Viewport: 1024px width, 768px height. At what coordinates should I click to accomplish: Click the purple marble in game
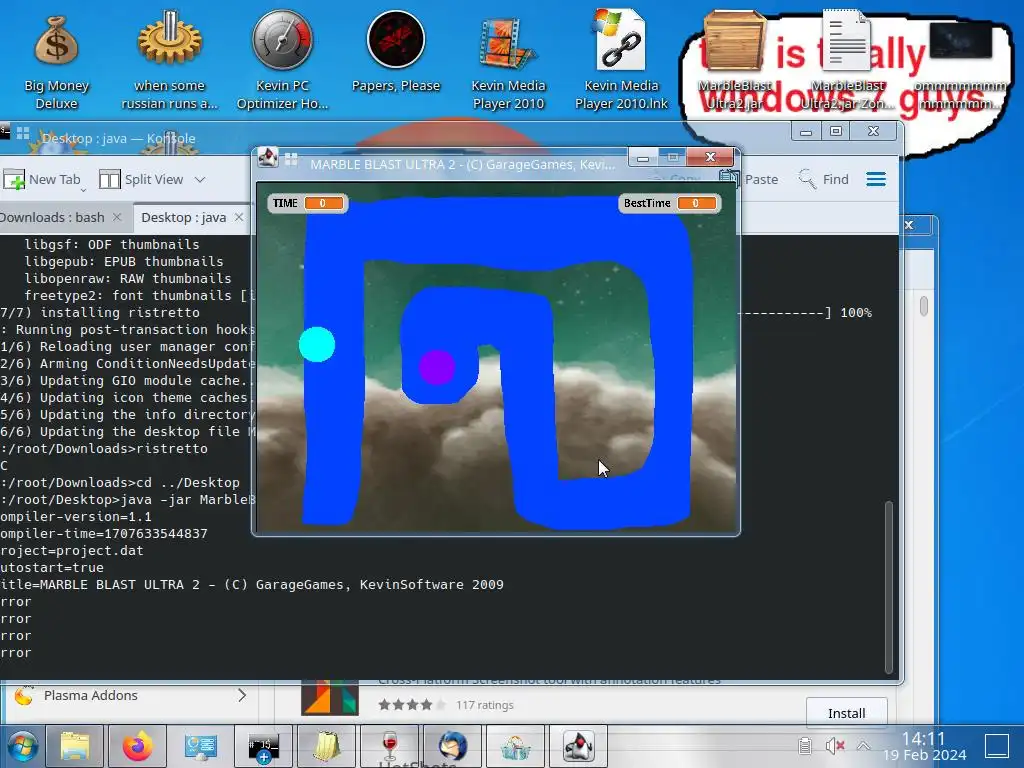coord(437,367)
